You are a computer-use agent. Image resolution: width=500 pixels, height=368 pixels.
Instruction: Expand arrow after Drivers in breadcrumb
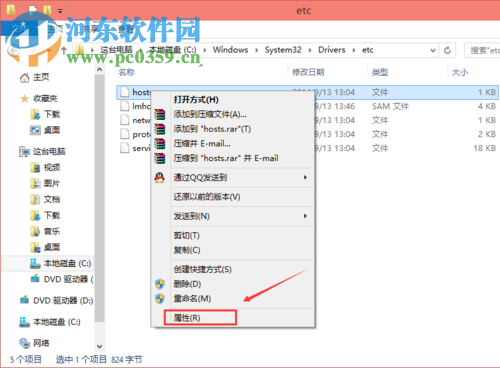coord(354,50)
